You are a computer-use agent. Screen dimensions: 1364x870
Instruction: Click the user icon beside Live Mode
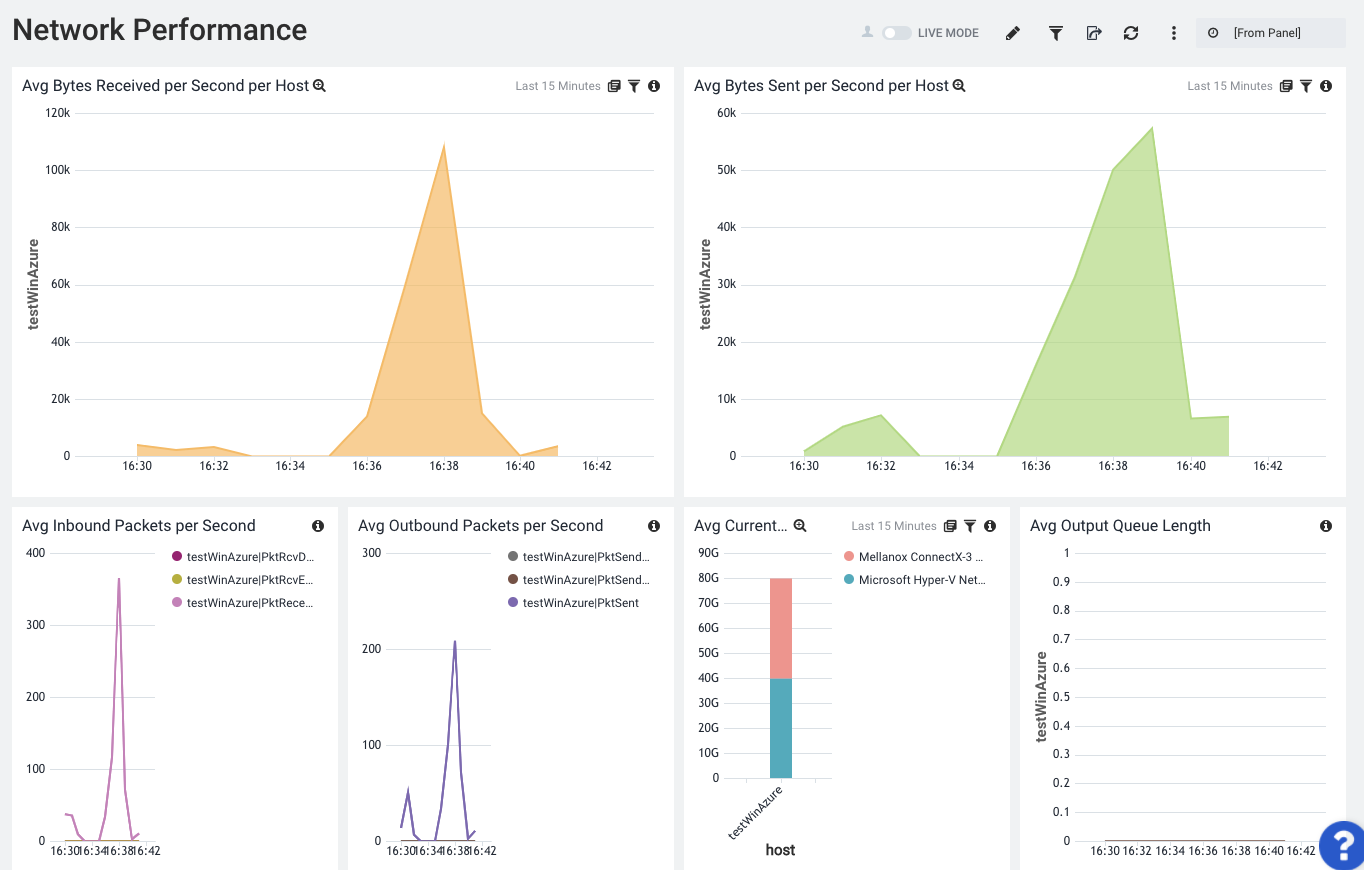[x=867, y=32]
